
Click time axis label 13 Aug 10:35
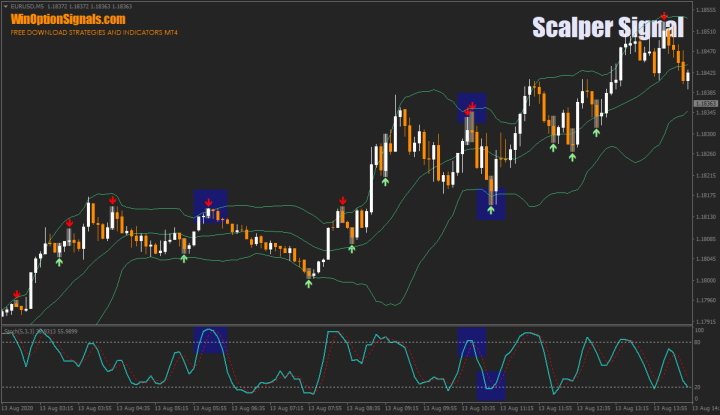[479, 408]
